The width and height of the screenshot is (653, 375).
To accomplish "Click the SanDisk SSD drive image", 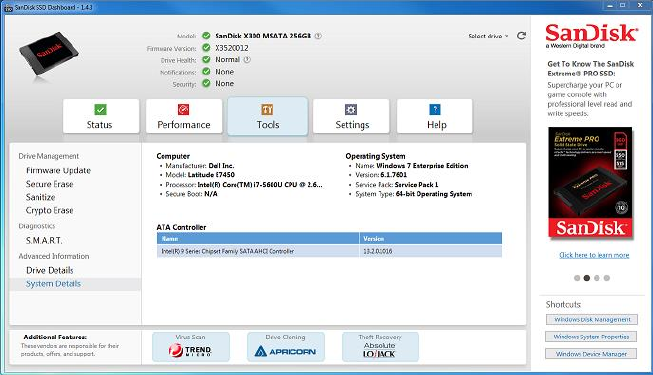I will [49, 53].
